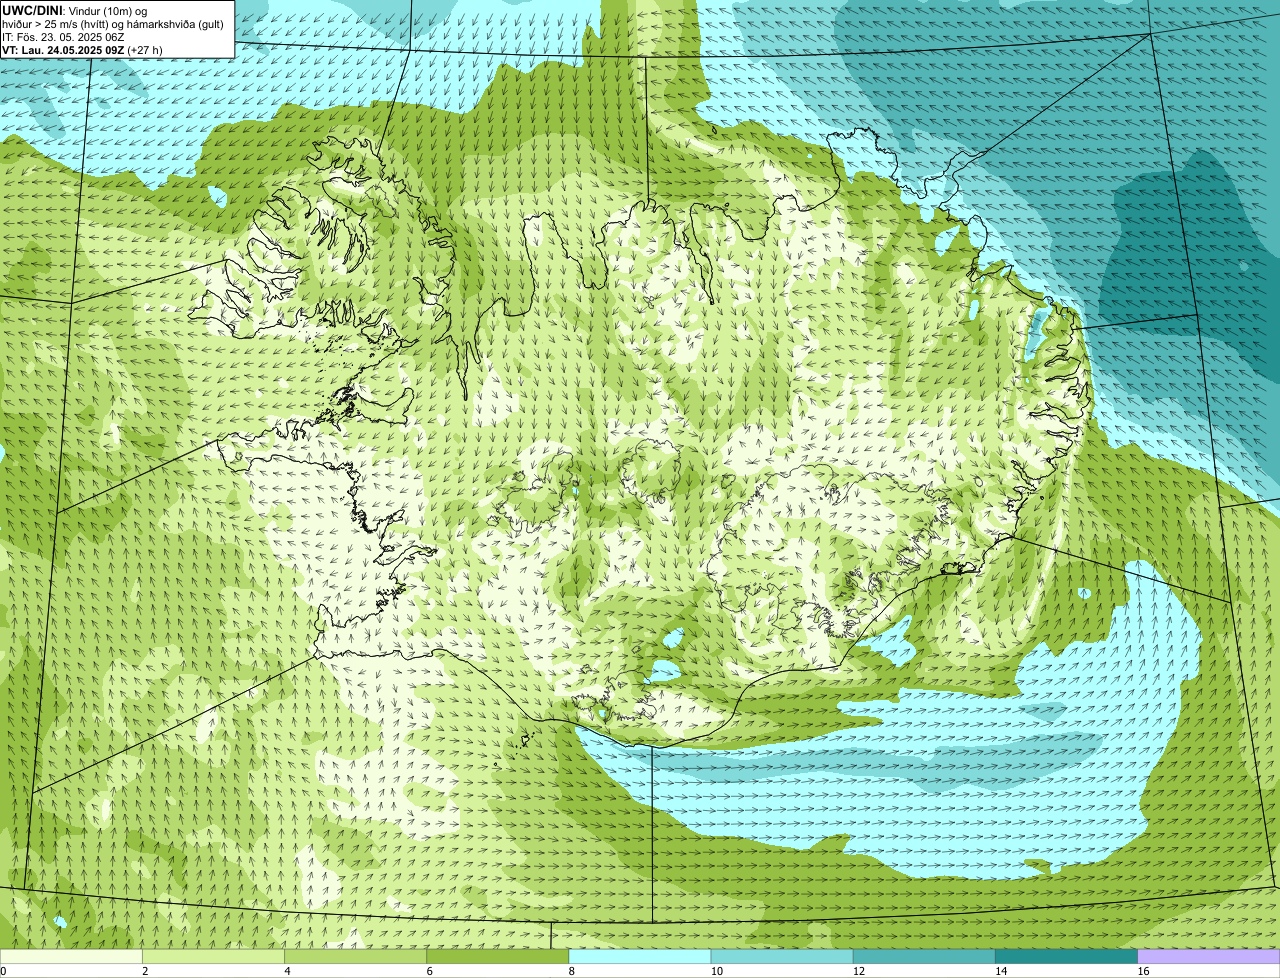Click the legend scale label '8'
This screenshot has height=978, width=1280.
[x=572, y=971]
